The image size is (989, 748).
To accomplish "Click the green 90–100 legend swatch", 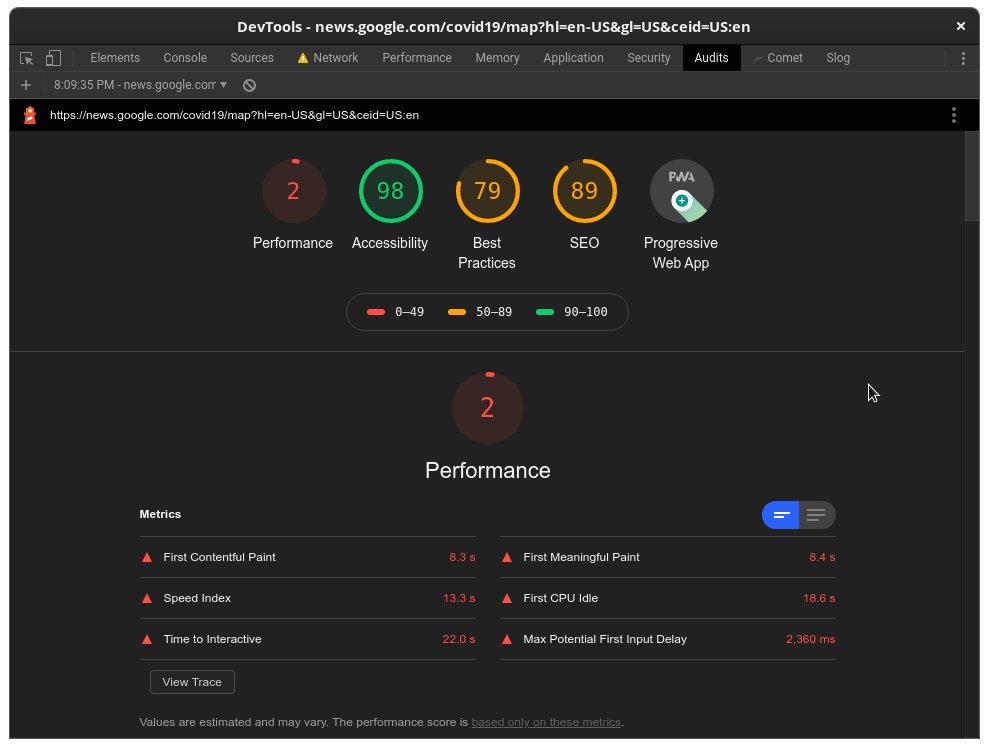I will pyautogui.click(x=545, y=312).
